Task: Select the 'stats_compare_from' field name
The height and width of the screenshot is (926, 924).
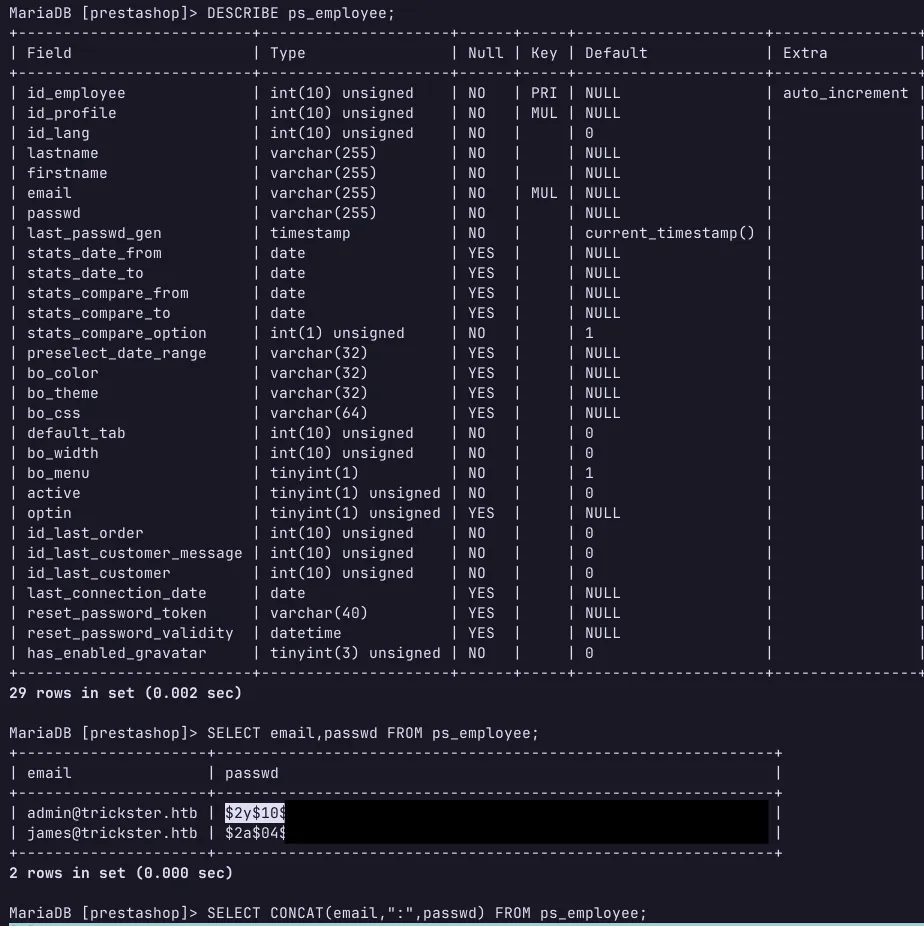Action: 107,294
